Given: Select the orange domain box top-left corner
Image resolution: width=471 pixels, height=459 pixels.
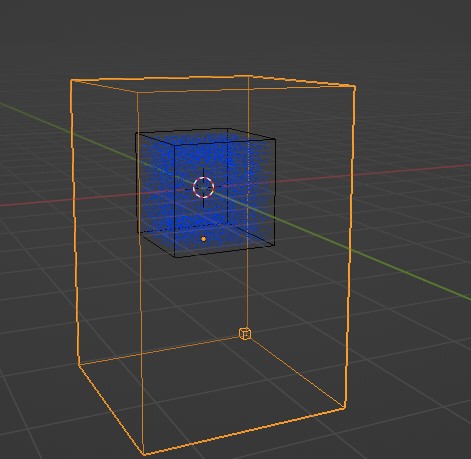Looking at the screenshot, I should [x=71, y=80].
